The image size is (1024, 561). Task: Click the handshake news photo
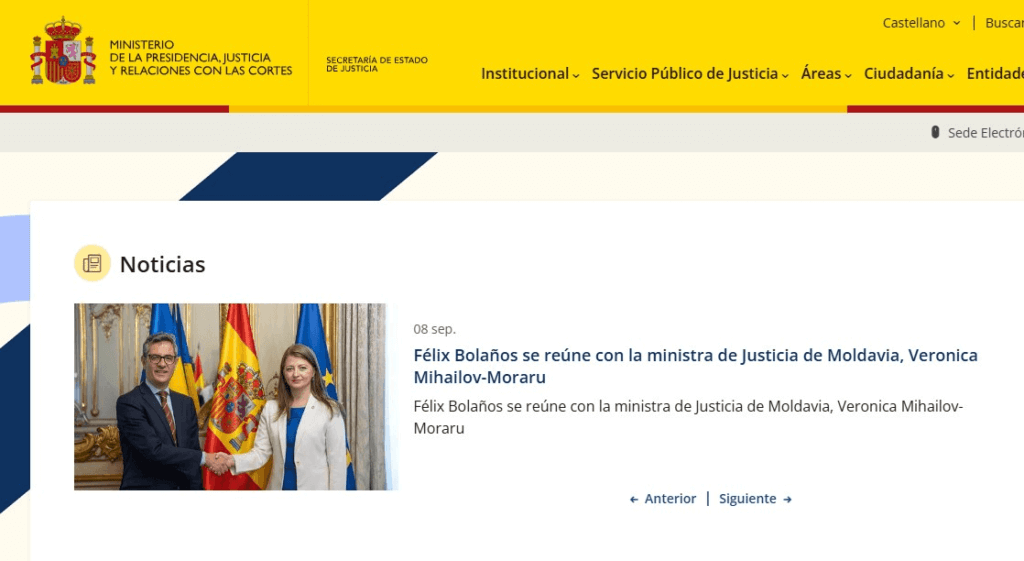pyautogui.click(x=236, y=396)
